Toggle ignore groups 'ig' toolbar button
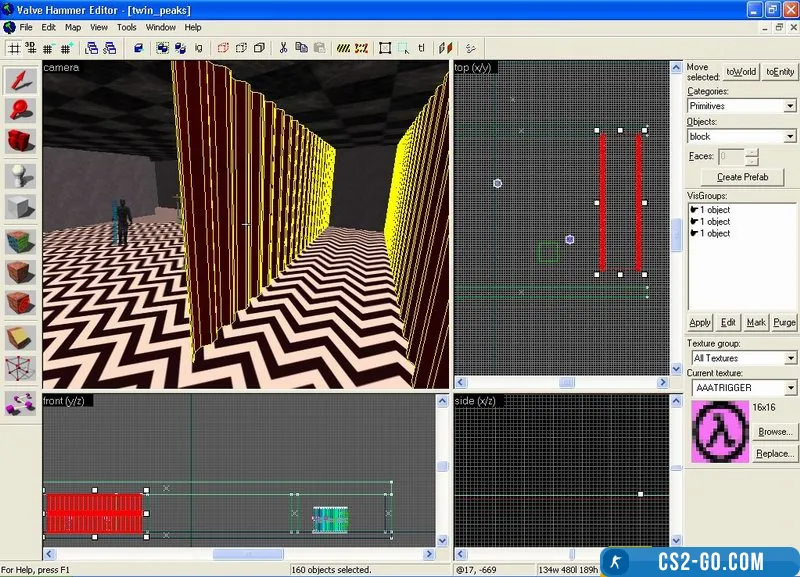The width and height of the screenshot is (800, 577). click(x=199, y=47)
